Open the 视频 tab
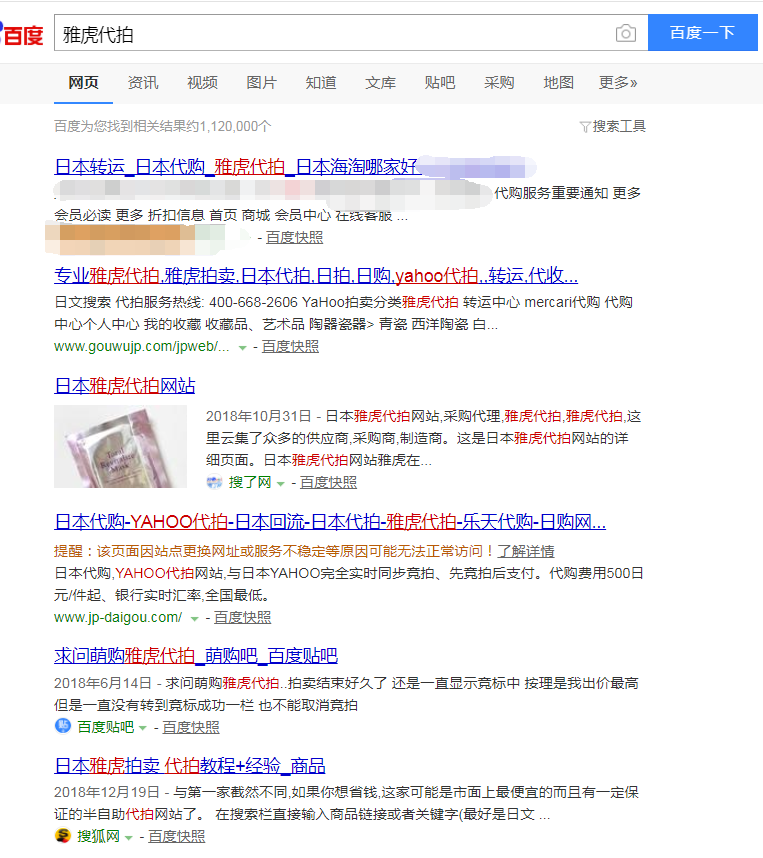The height and width of the screenshot is (858, 763). 202,83
